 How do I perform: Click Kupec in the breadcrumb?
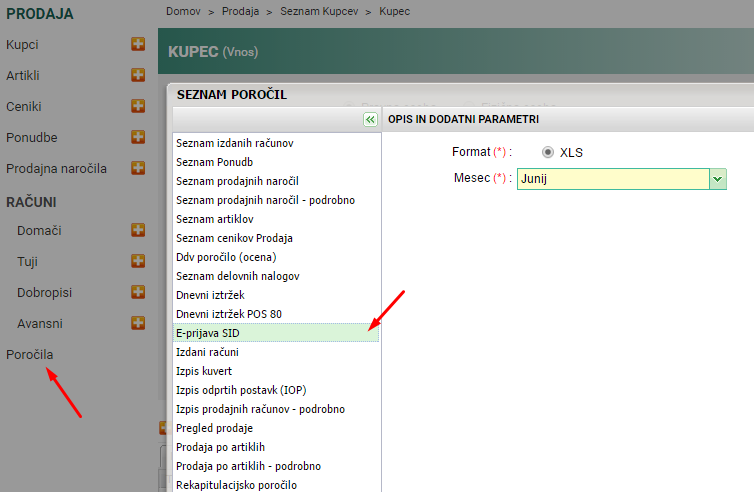pos(395,11)
